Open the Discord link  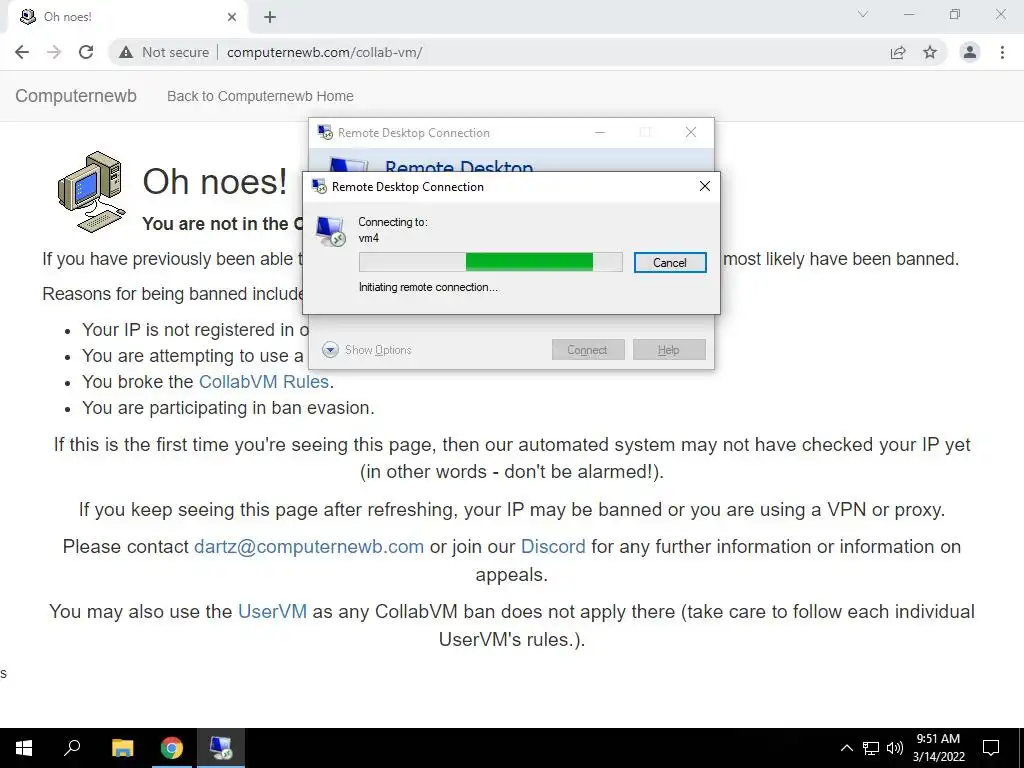pyautogui.click(x=553, y=547)
